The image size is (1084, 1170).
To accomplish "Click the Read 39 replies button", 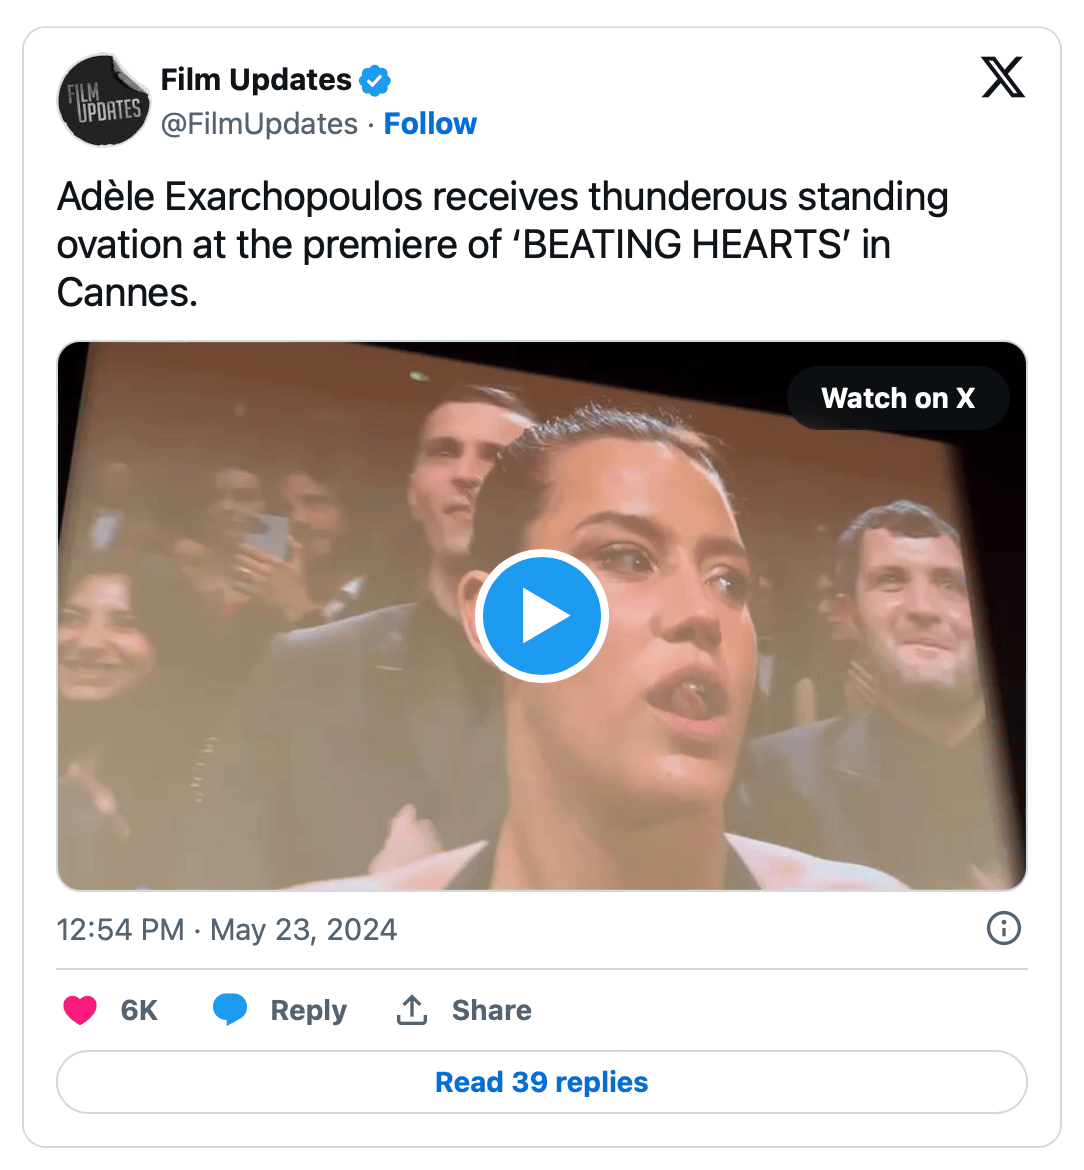I will [542, 1082].
